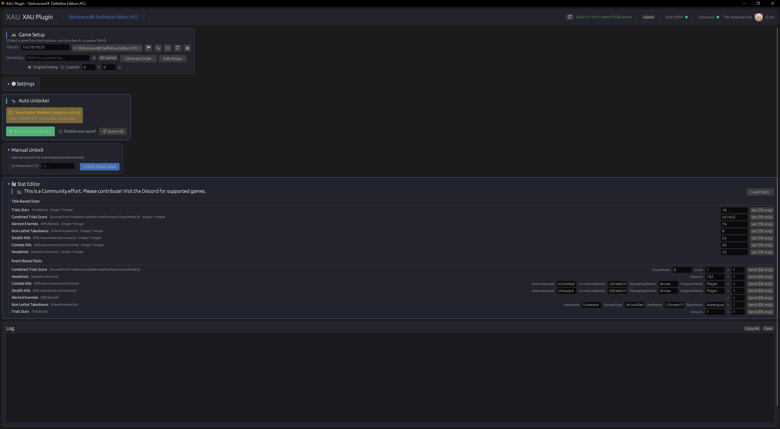Click the custom hours input field
This screenshot has height=429, width=780.
[89, 67]
